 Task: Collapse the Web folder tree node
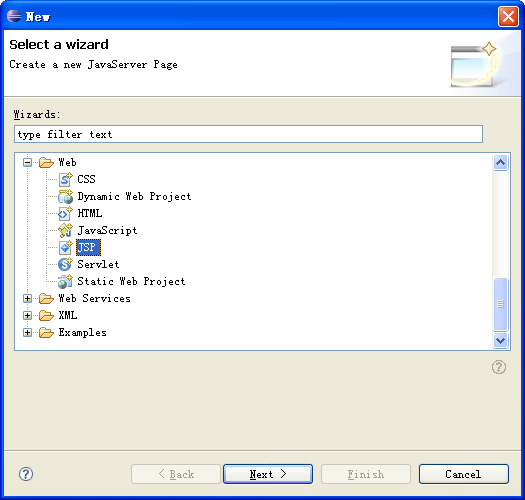tap(27, 162)
